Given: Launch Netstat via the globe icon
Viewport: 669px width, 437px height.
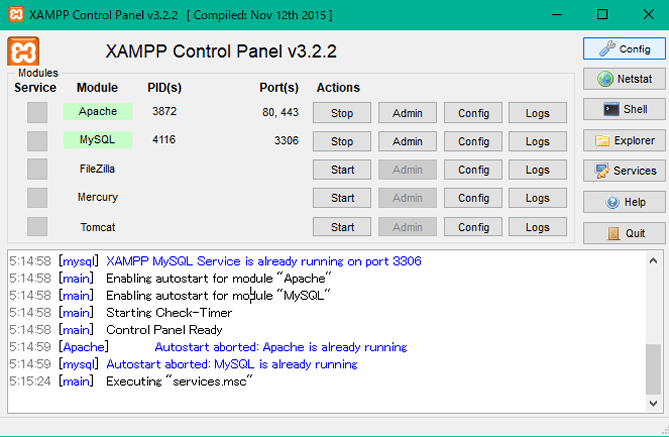Looking at the screenshot, I should click(624, 79).
